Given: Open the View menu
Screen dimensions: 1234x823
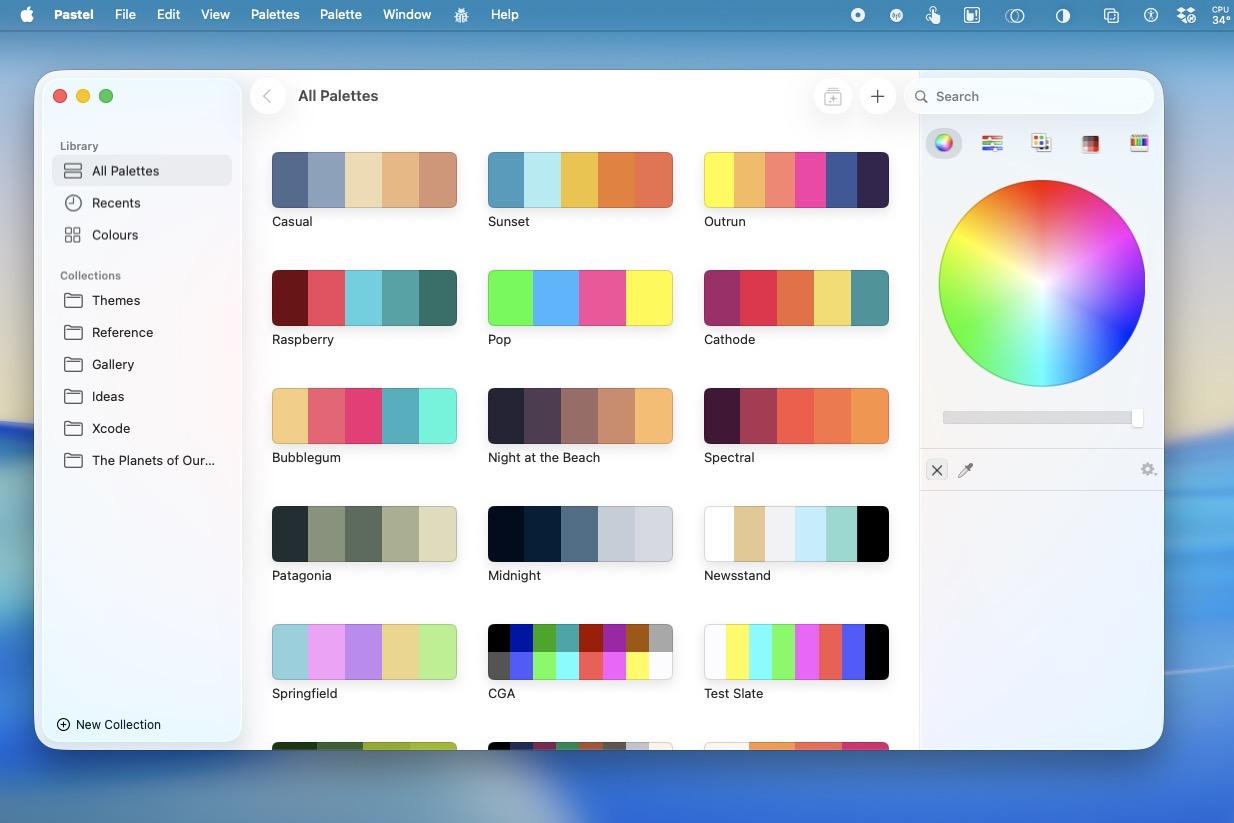Looking at the screenshot, I should (x=215, y=15).
